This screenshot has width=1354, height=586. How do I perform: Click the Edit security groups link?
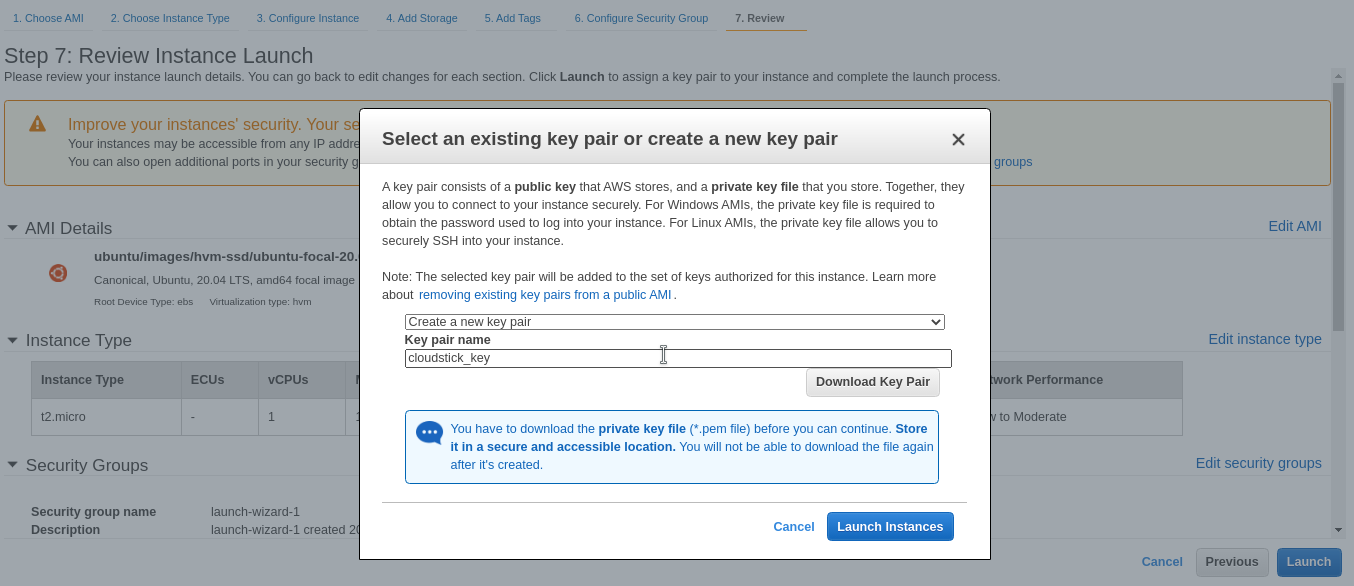click(1258, 463)
